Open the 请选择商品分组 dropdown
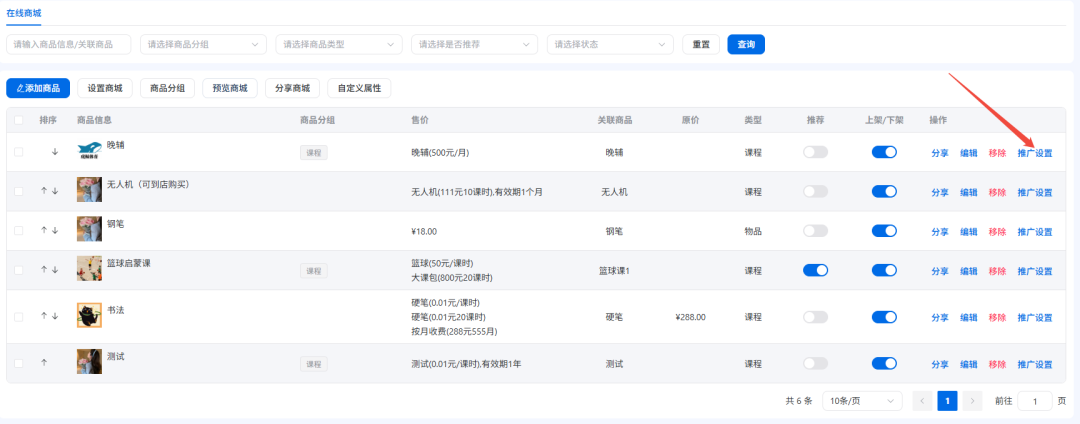Viewport: 1080px width, 424px height. pos(203,44)
